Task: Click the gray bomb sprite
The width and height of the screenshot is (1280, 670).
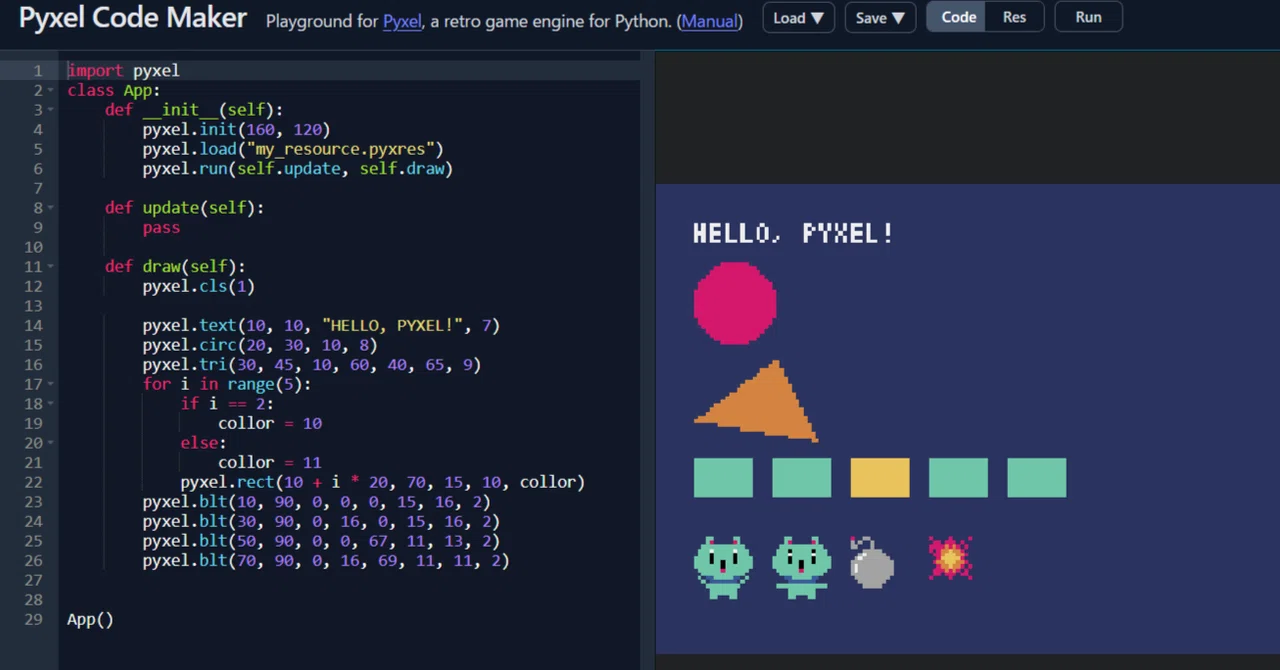Action: point(872,561)
